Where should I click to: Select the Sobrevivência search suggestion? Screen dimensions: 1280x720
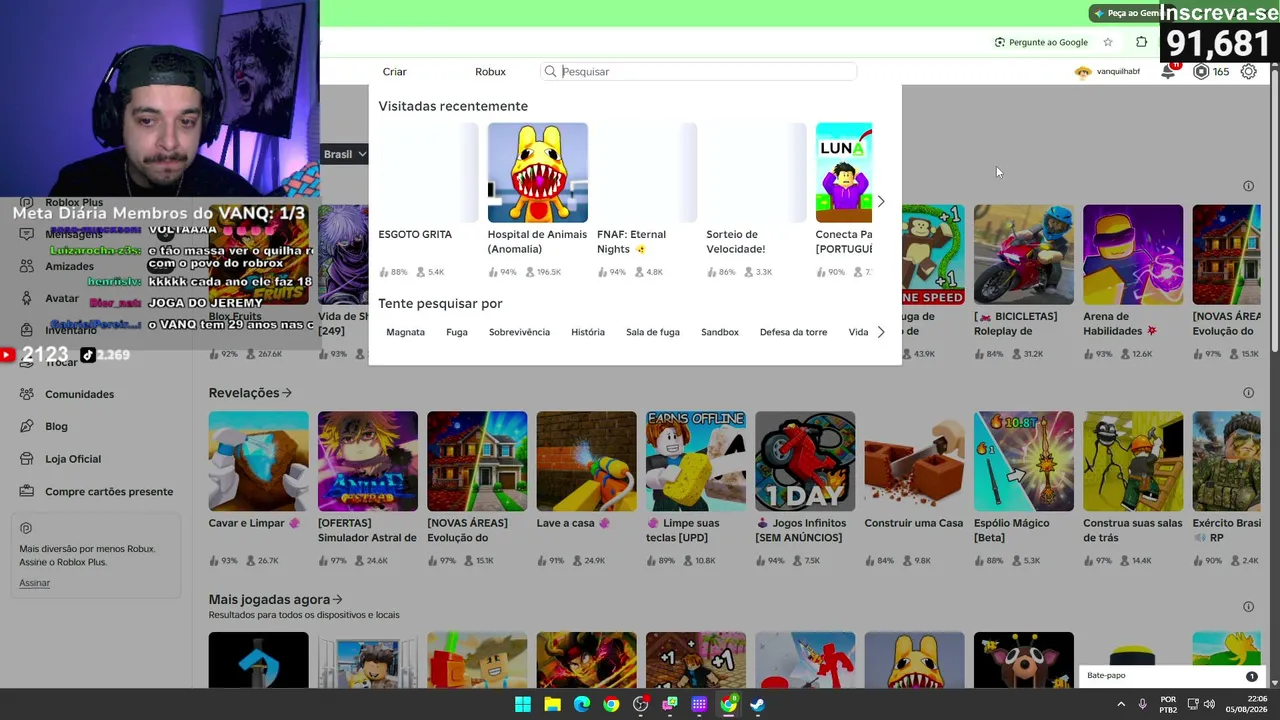click(x=519, y=332)
